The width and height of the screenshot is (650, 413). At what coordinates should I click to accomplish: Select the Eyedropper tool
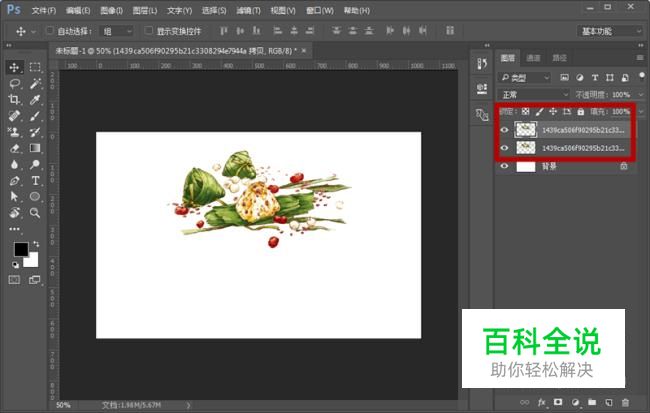35,100
